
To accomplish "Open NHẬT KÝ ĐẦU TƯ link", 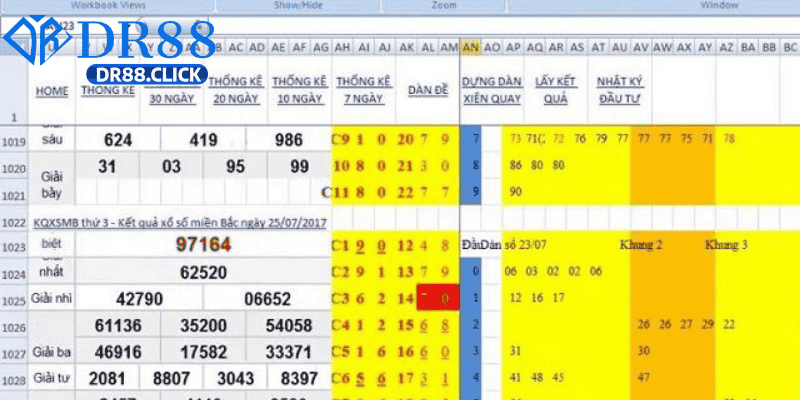I will 619,91.
